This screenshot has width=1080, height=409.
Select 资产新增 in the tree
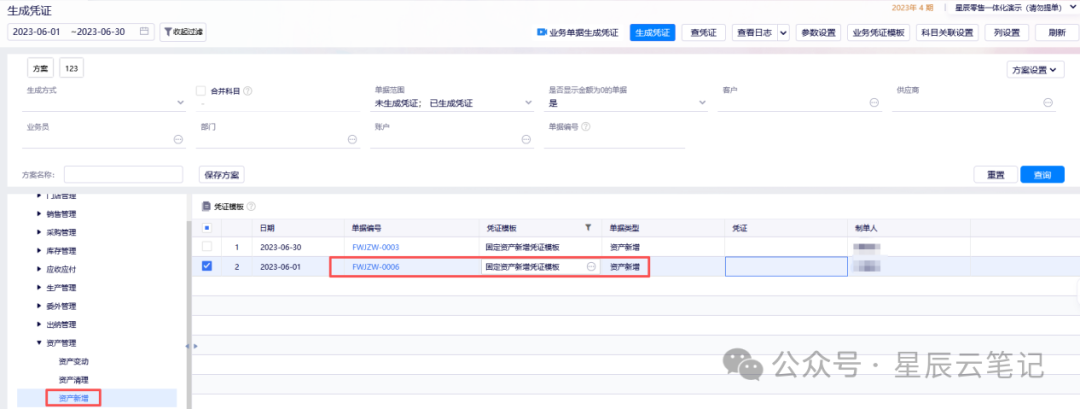coord(74,398)
